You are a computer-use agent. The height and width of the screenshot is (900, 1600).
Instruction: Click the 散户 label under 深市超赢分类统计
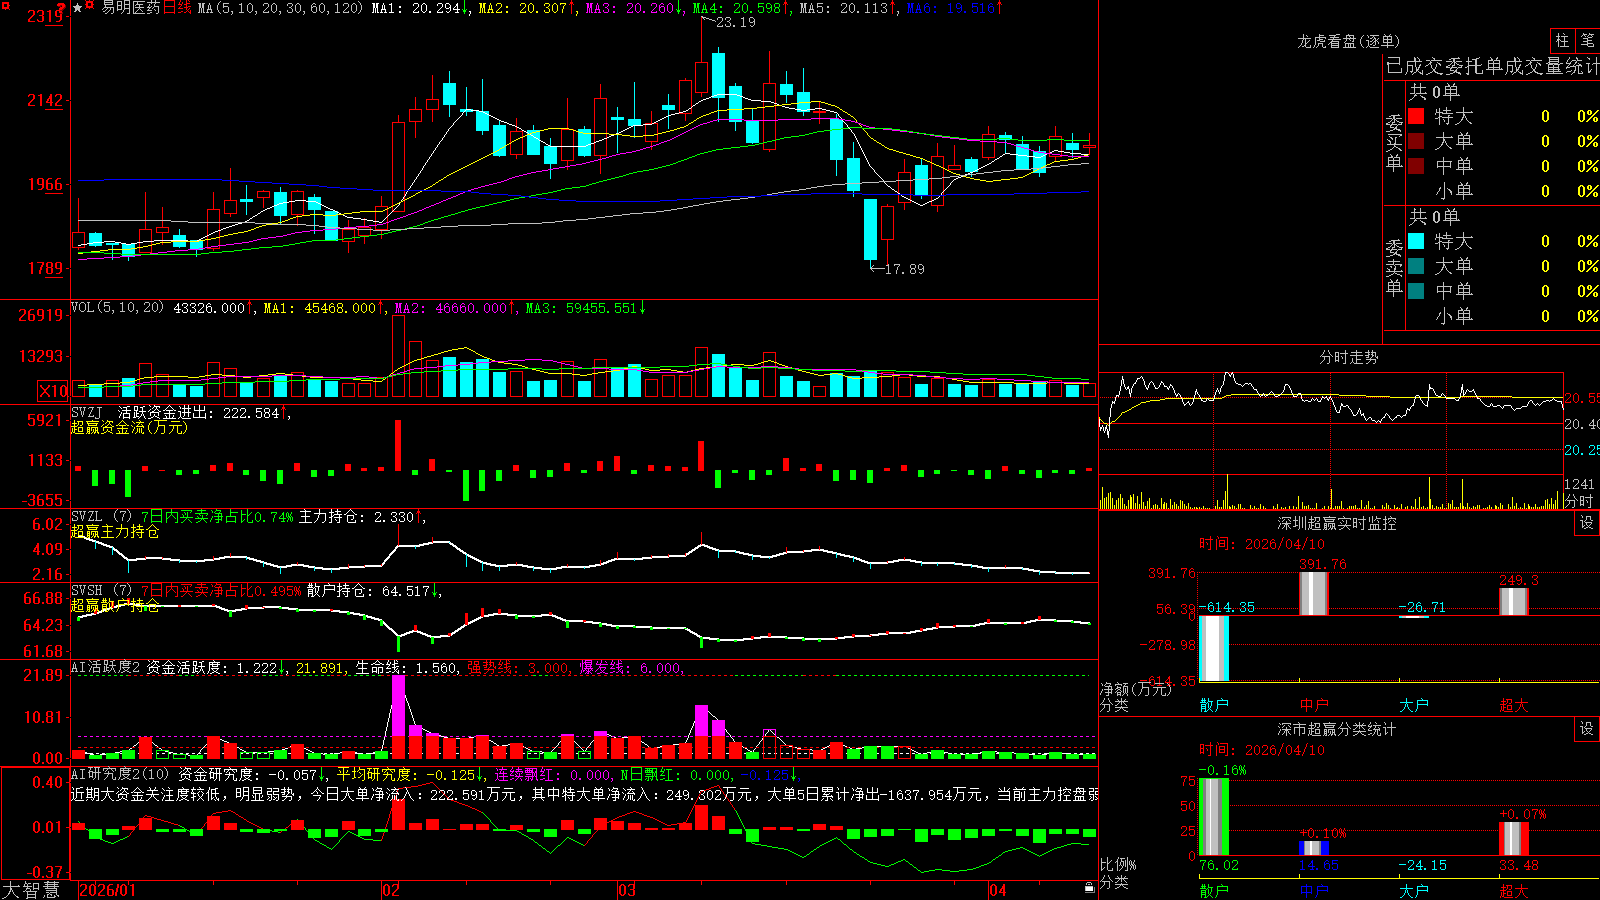[1214, 891]
